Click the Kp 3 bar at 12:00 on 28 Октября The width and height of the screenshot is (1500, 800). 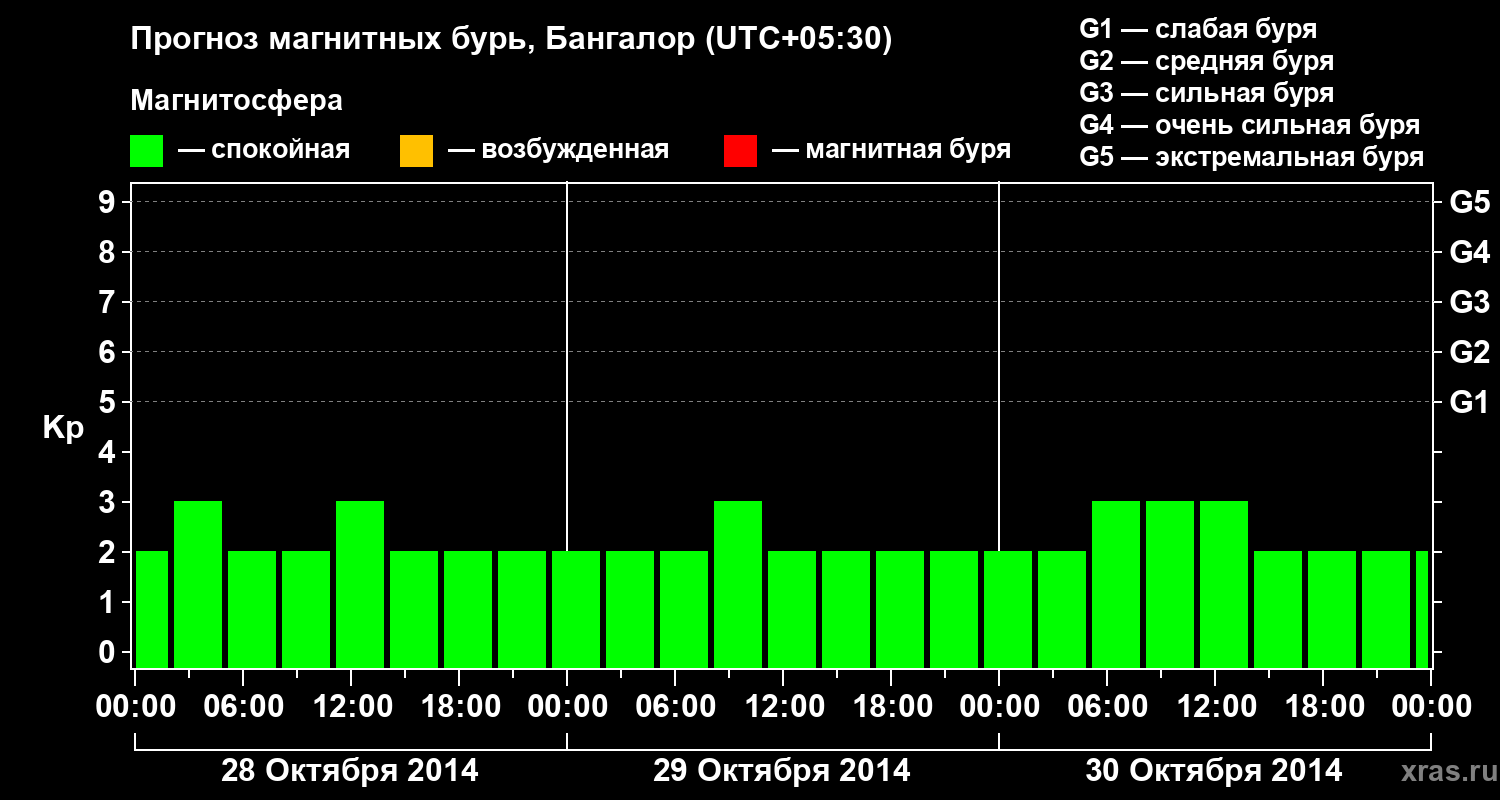[x=360, y=584]
